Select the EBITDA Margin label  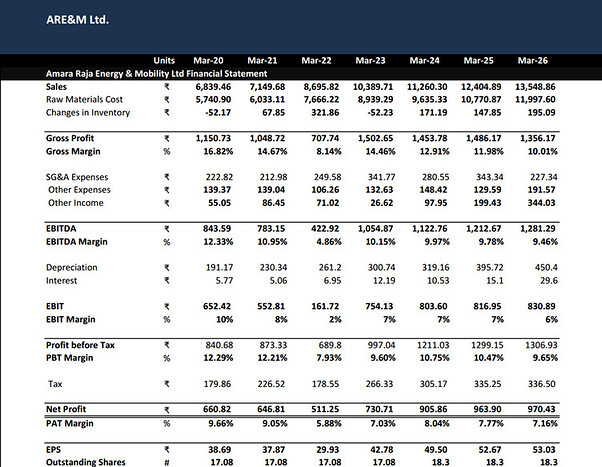coord(77,242)
